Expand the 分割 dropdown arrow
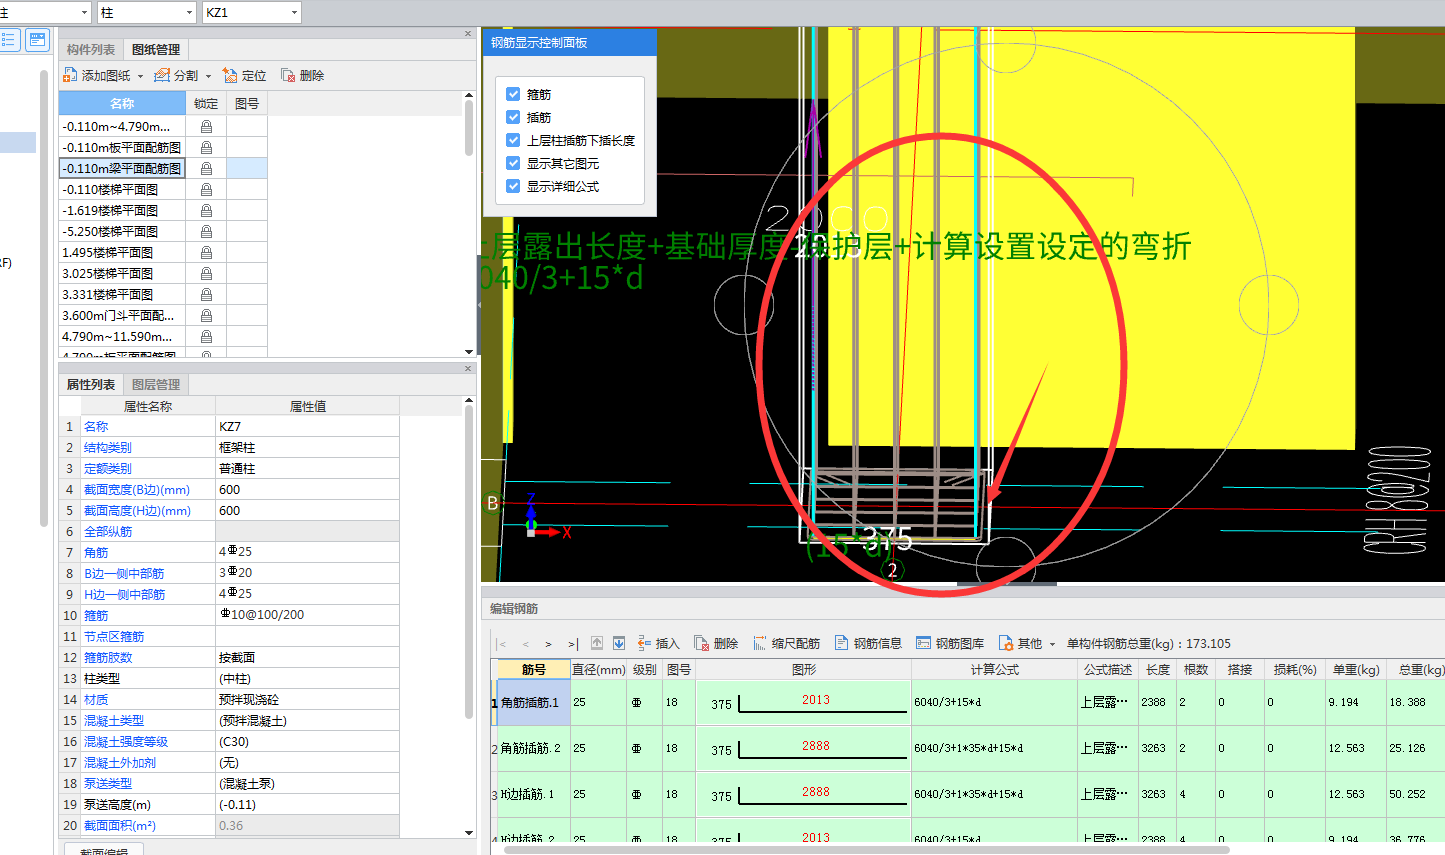 [x=208, y=76]
